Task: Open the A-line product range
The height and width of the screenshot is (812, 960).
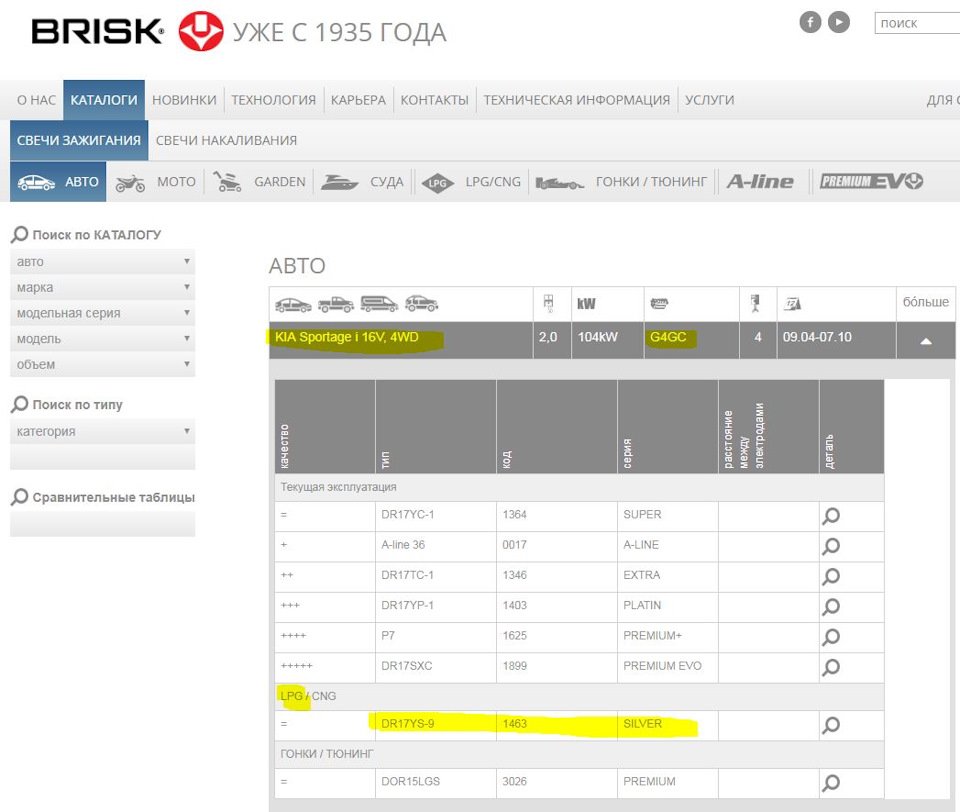Action: pos(760,182)
